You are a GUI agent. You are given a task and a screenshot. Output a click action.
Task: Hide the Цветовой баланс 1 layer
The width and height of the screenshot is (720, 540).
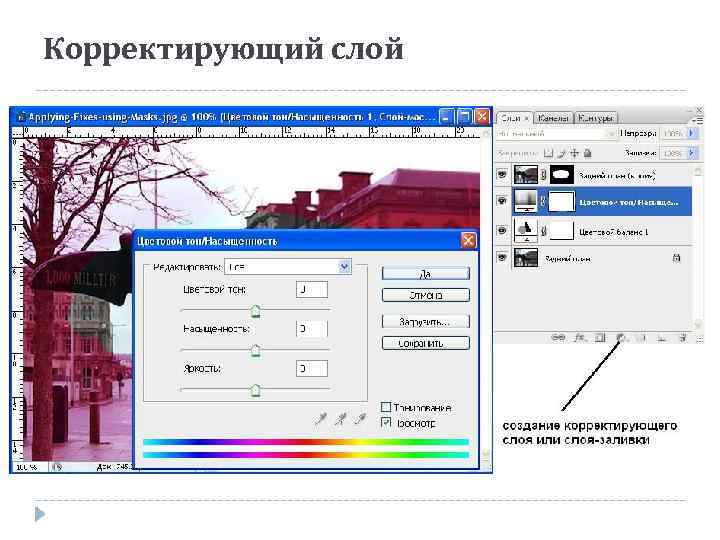pos(502,231)
